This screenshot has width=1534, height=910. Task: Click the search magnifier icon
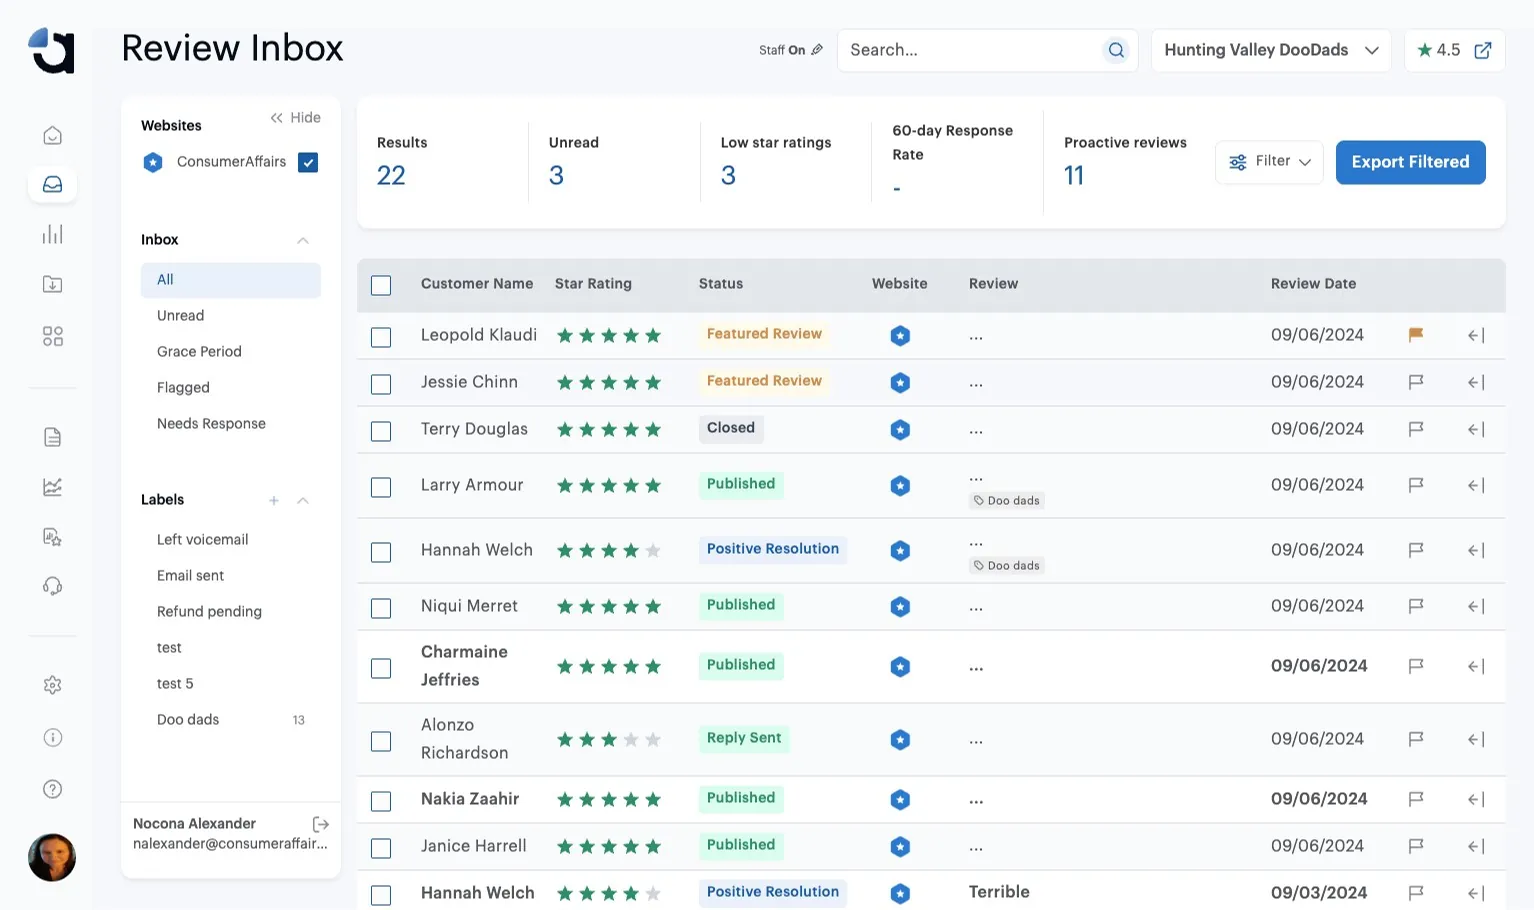click(1116, 50)
